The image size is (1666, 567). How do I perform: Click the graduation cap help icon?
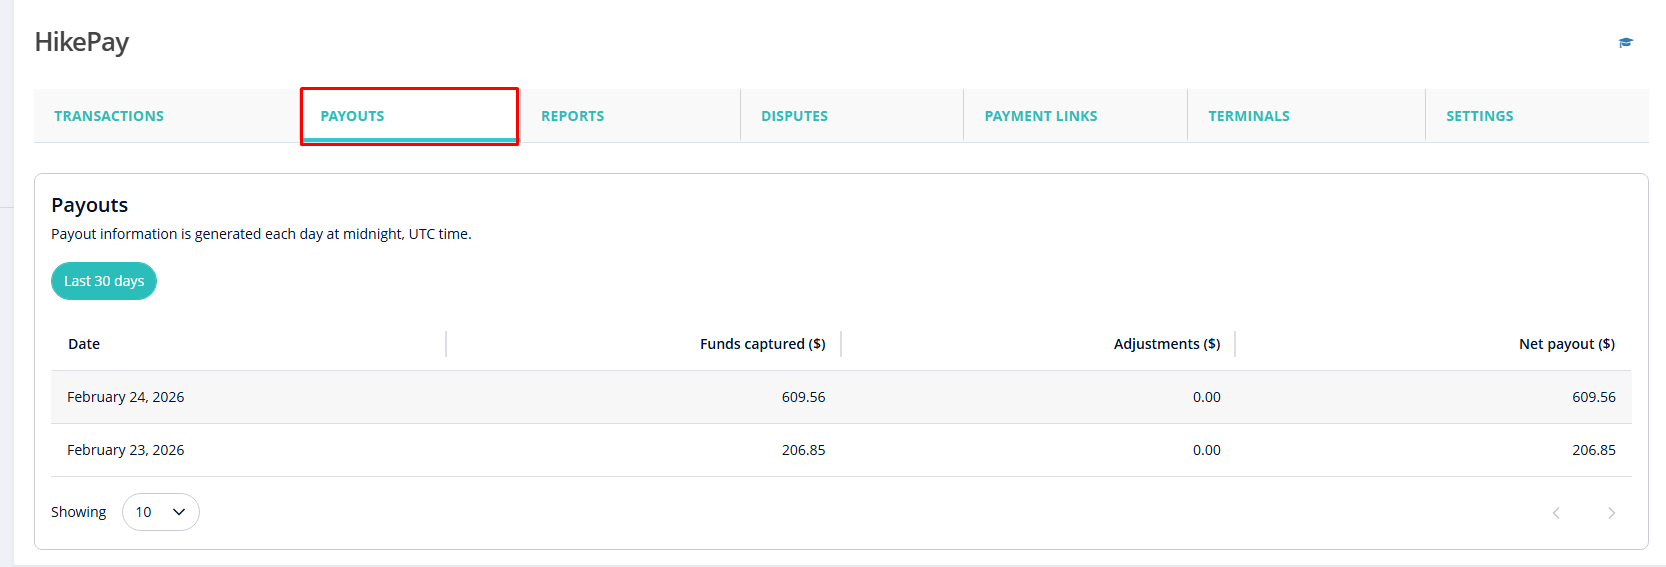tap(1626, 42)
